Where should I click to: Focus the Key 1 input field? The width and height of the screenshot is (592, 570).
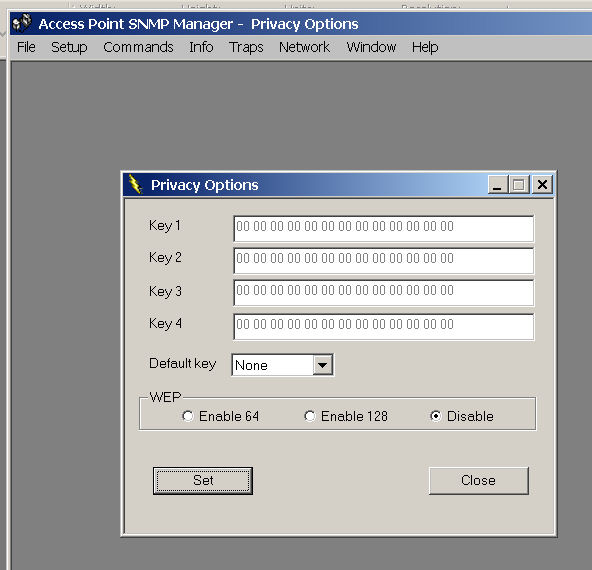coord(384,229)
